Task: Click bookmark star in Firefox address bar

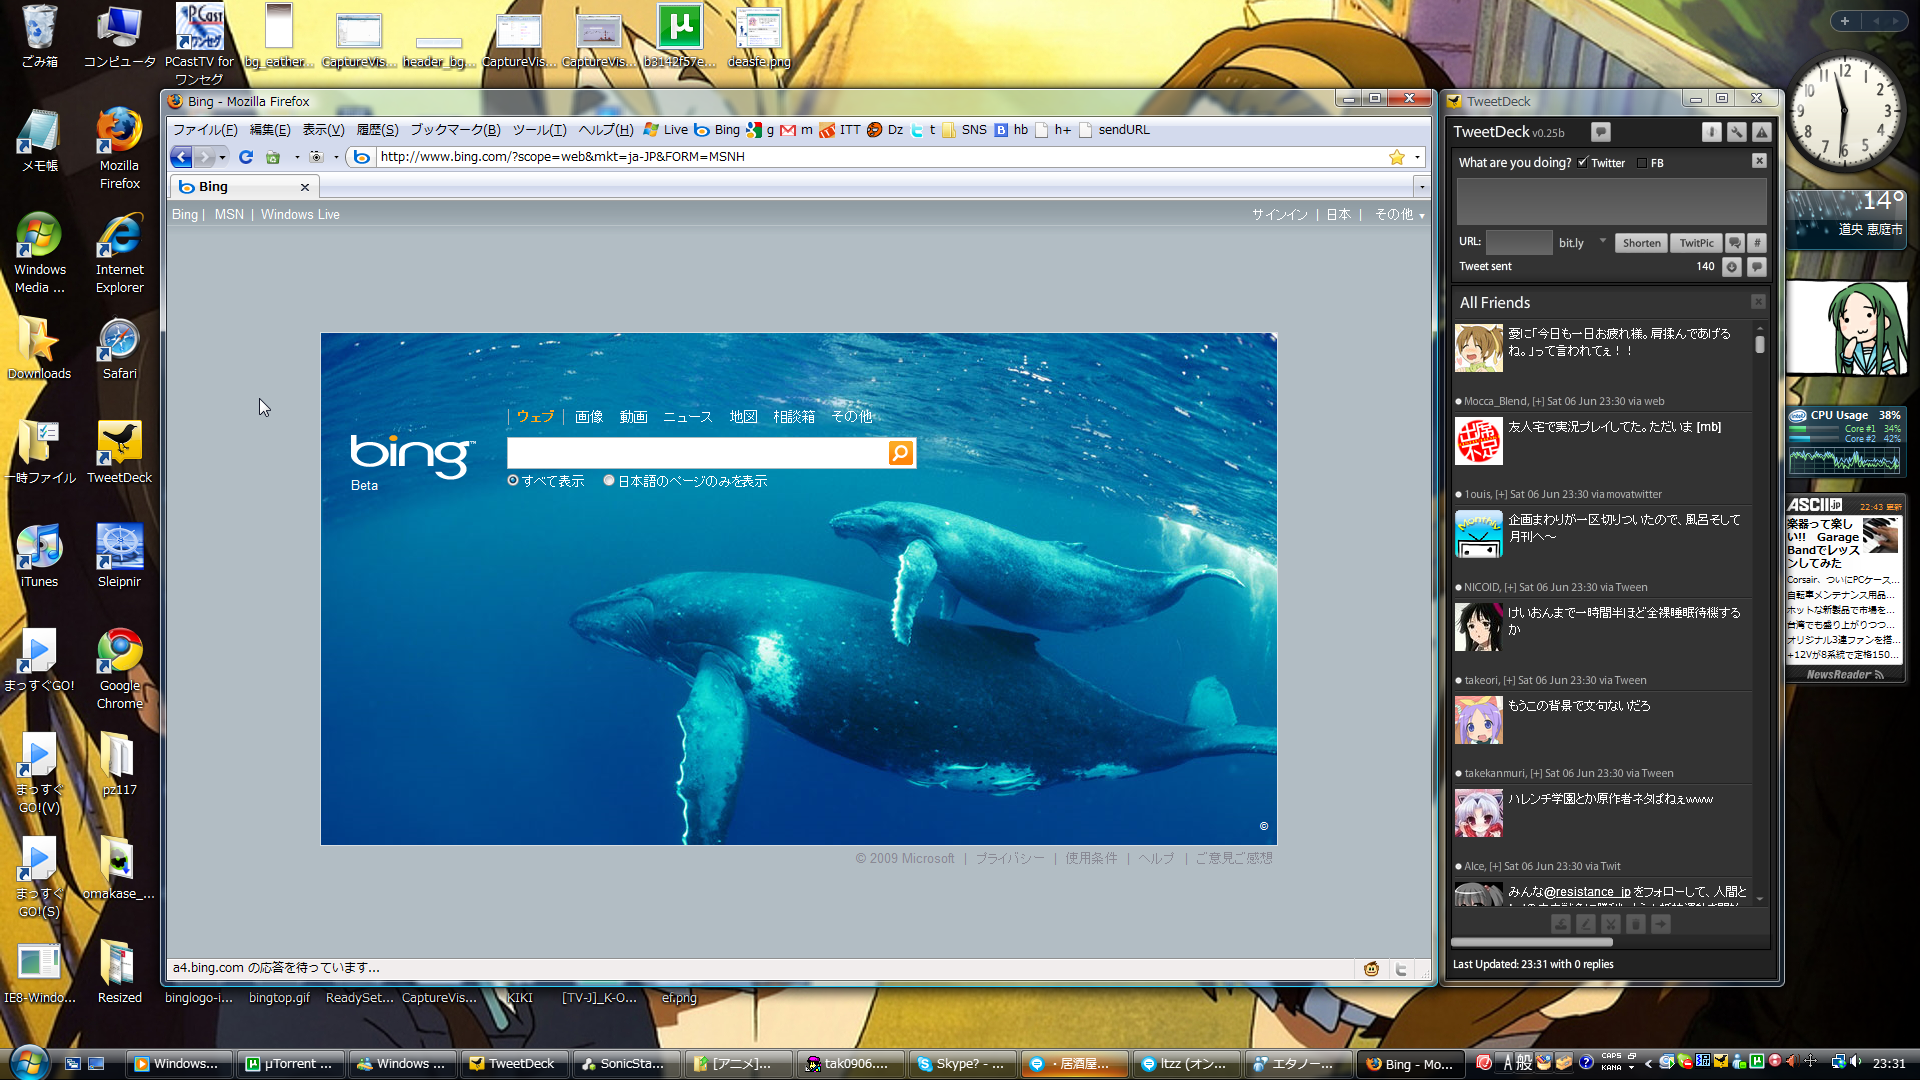Action: click(1397, 157)
